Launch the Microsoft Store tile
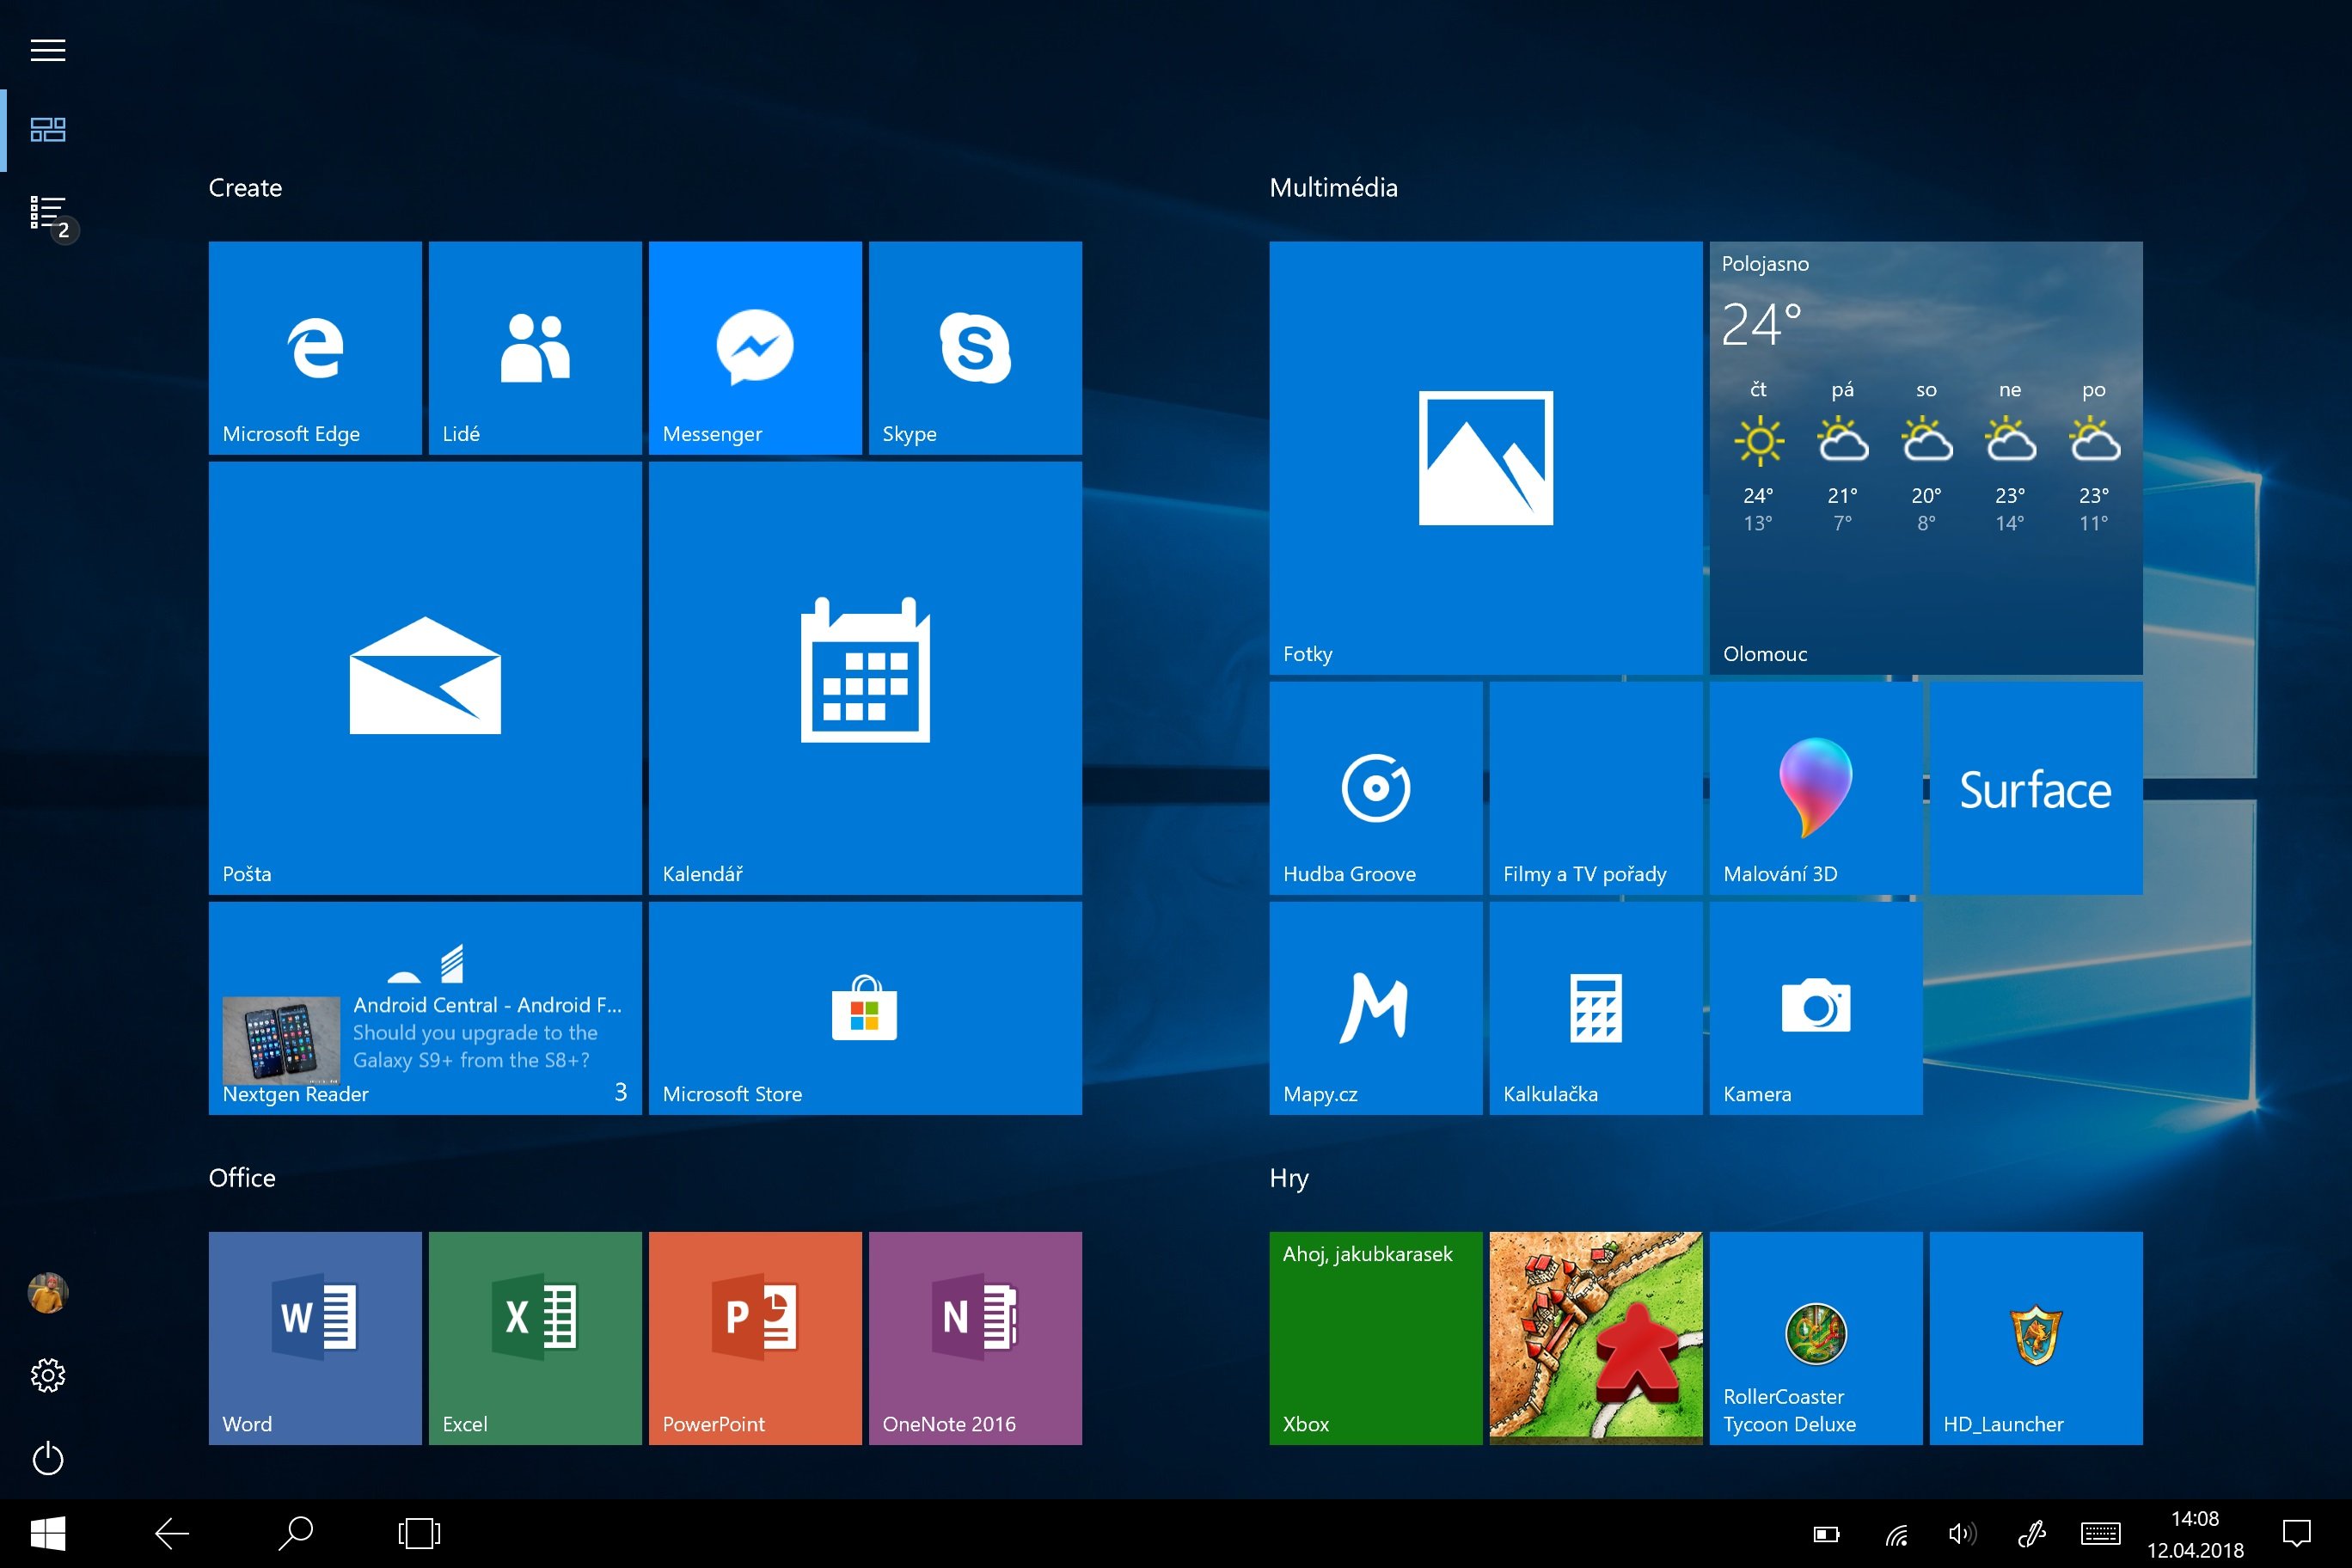This screenshot has width=2352, height=1568. (x=865, y=1008)
